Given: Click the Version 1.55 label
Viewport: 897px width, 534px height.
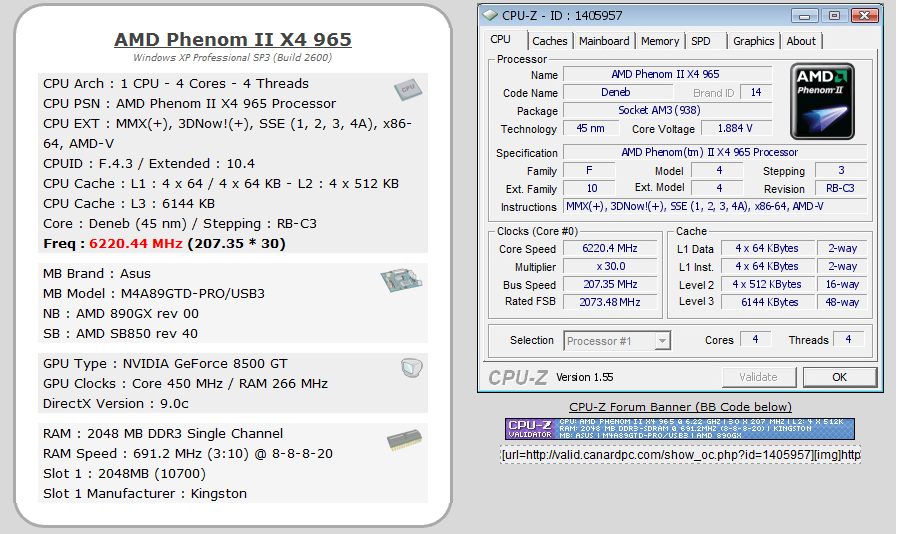Looking at the screenshot, I should click(584, 377).
